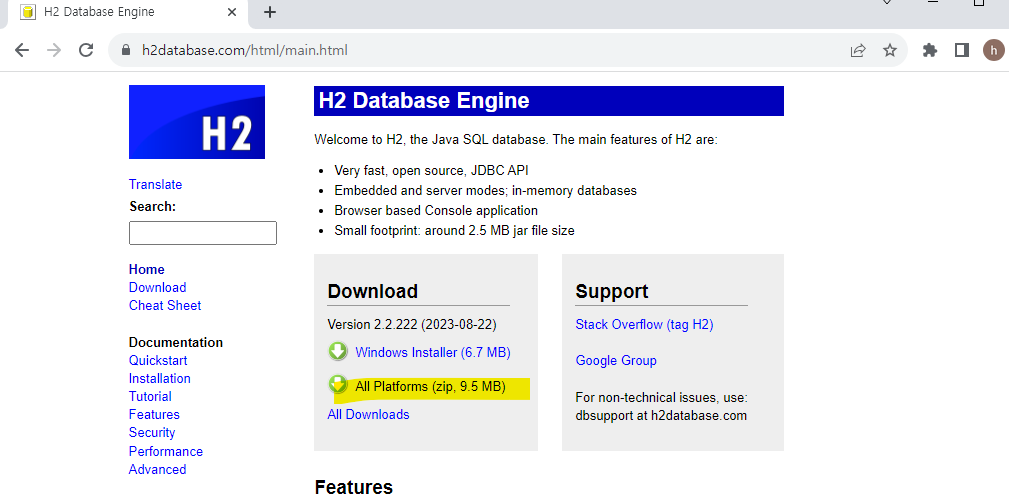
Task: Open the Download sidebar link
Action: click(x=158, y=288)
